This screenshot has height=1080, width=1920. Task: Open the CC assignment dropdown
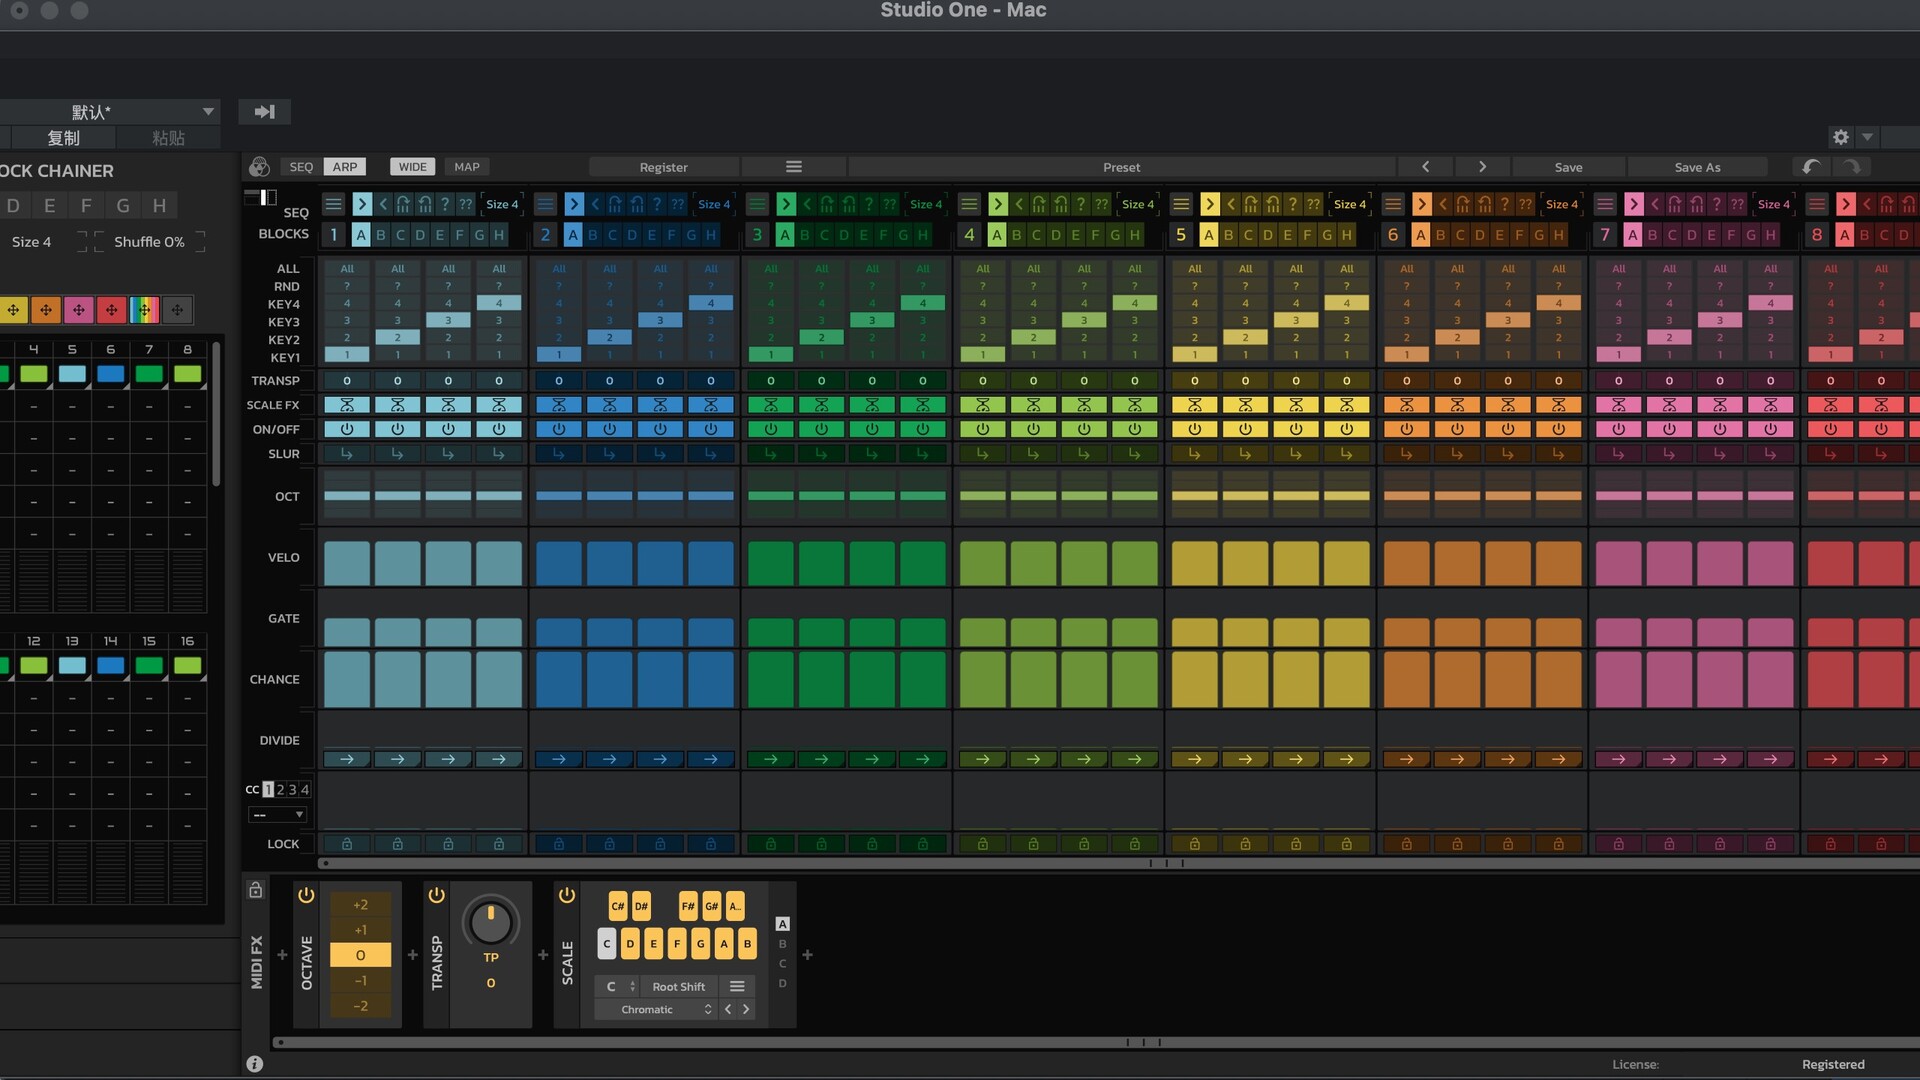point(278,815)
